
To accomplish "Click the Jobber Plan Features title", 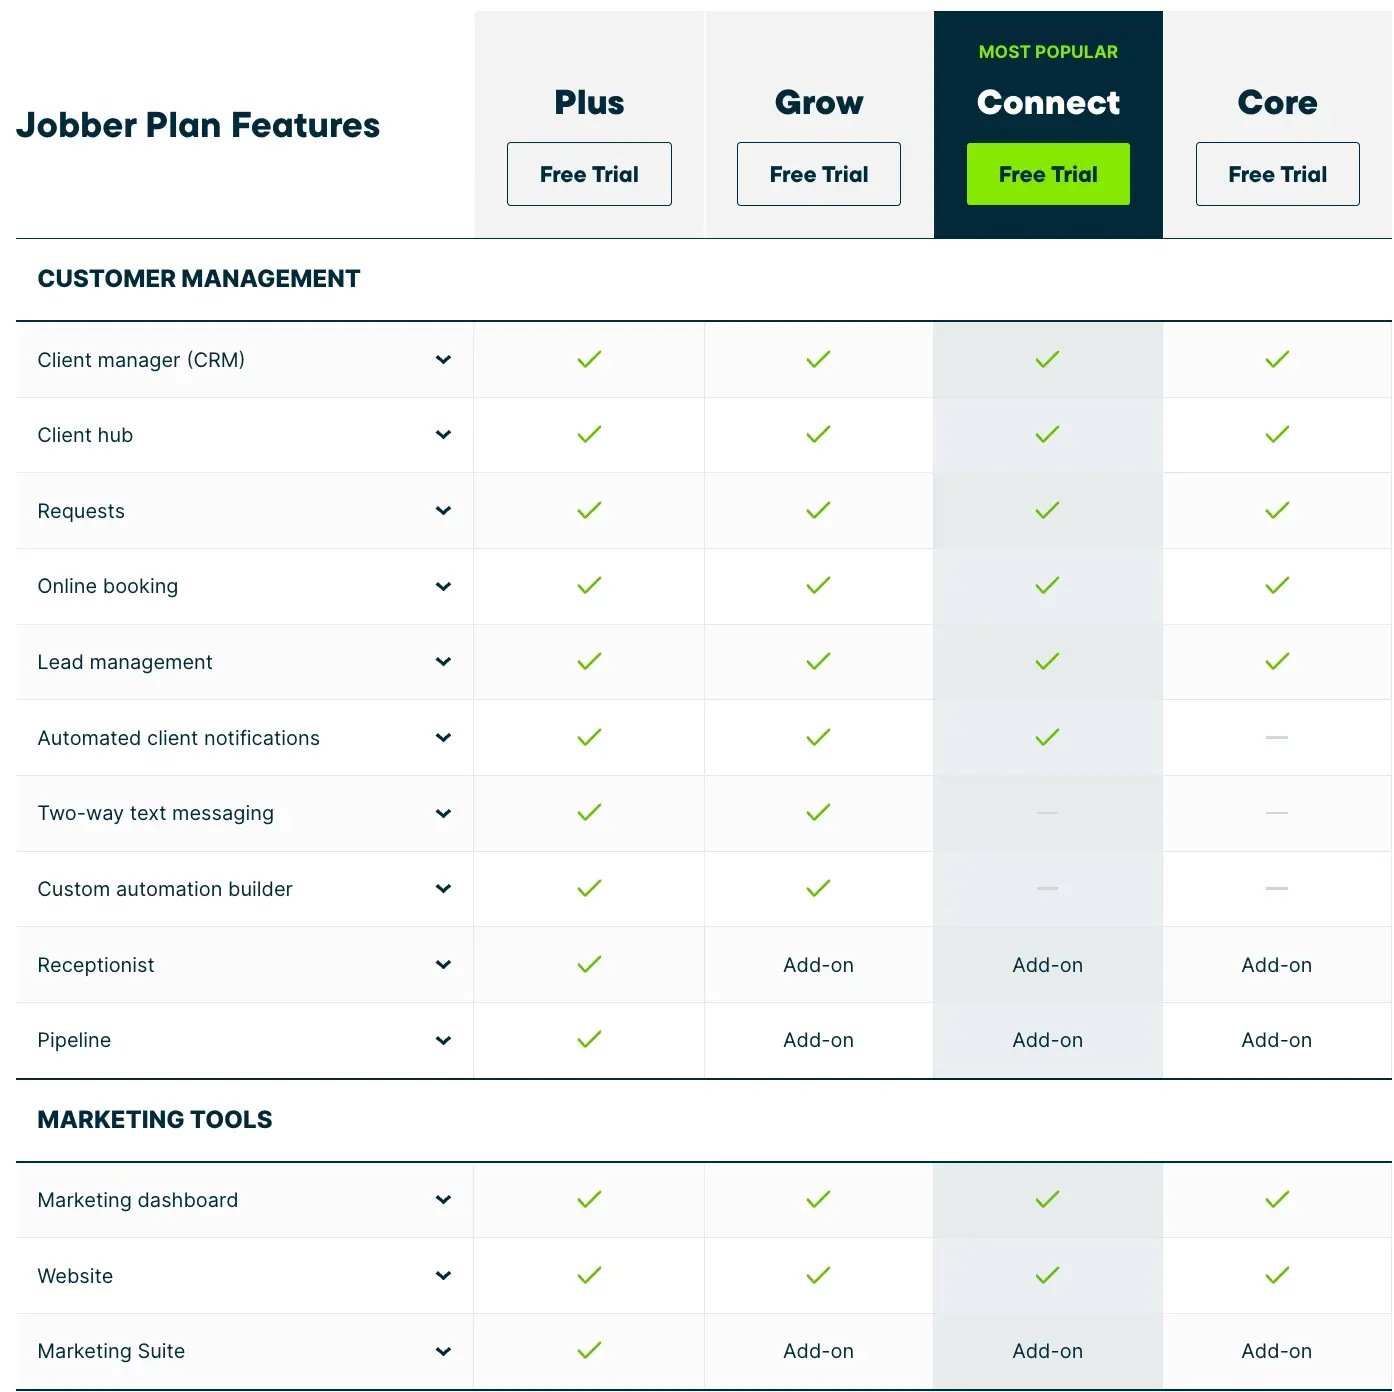I will coord(198,125).
